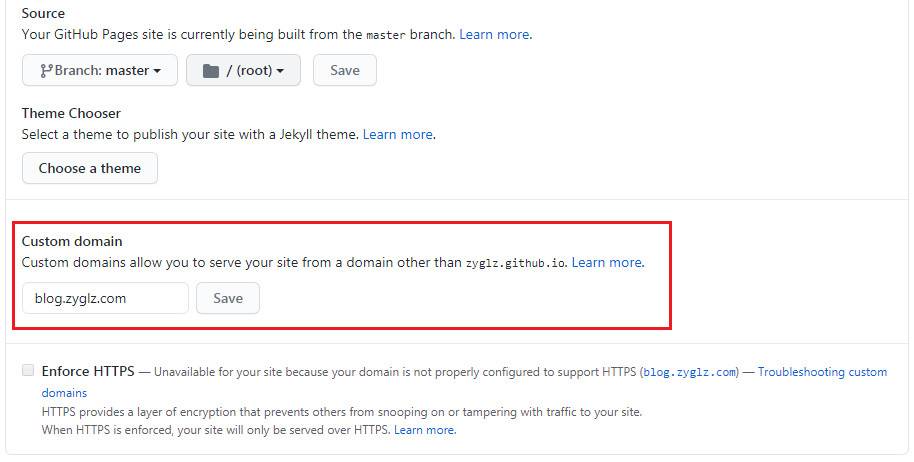Screen dimensions: 914x462
Task: Click the / (root) label text
Action: point(247,71)
